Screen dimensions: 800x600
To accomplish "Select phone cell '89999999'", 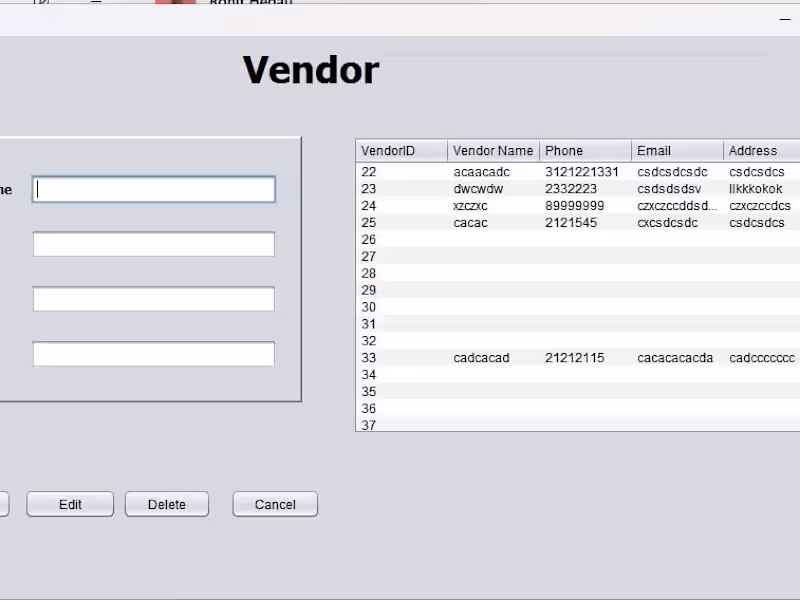I will 585,206.
